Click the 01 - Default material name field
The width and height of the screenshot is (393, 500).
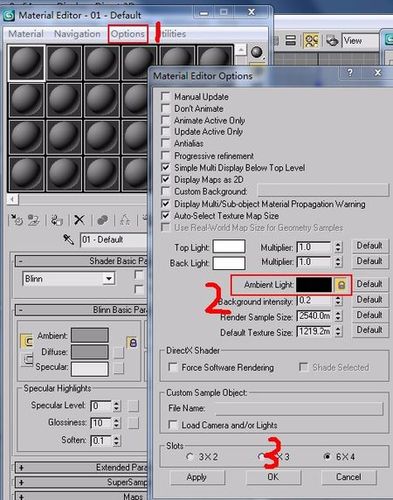click(x=113, y=240)
